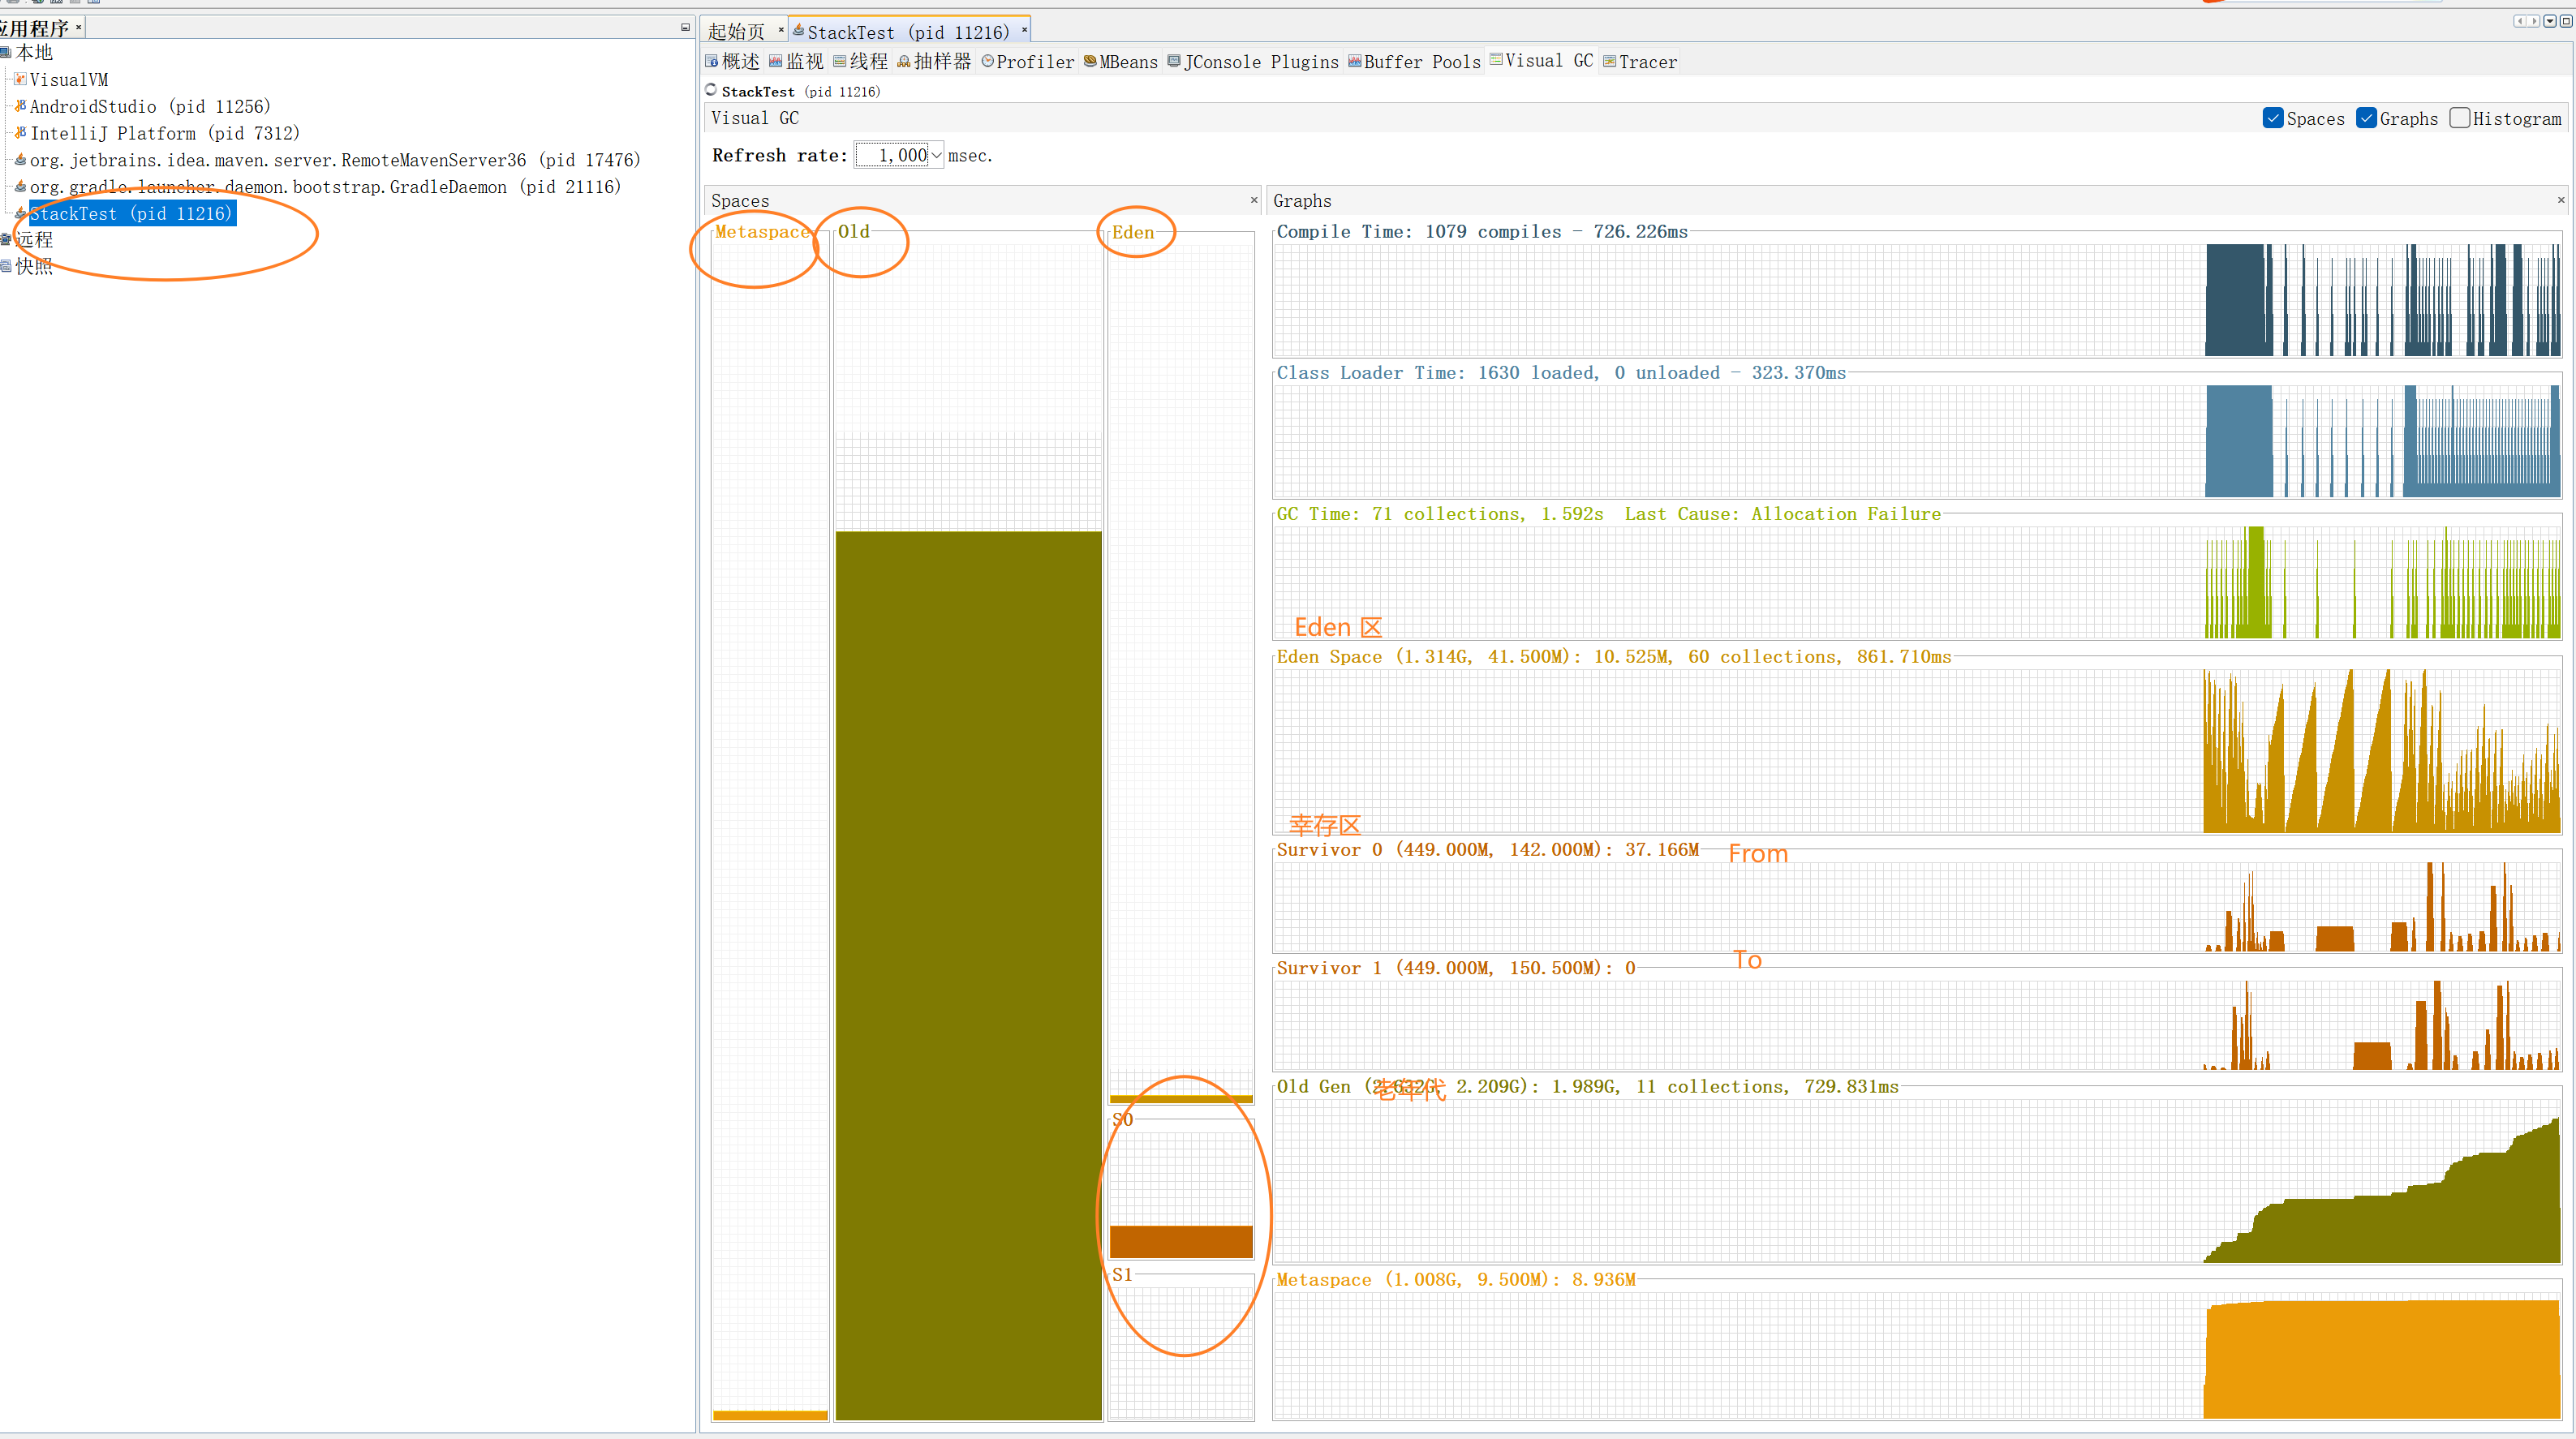Close the Graphs panel
The width and height of the screenshot is (2576, 1439).
pyautogui.click(x=2561, y=200)
